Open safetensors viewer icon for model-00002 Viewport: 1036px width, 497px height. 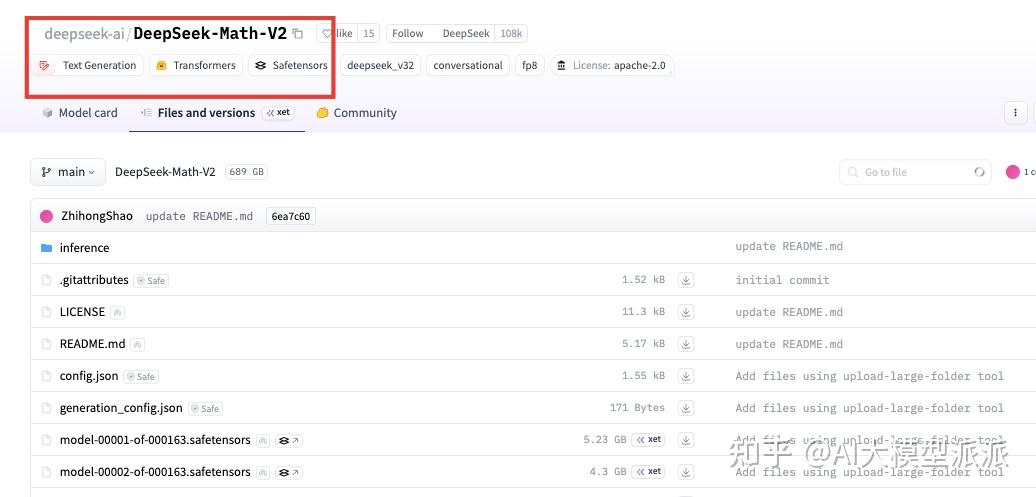[288, 472]
